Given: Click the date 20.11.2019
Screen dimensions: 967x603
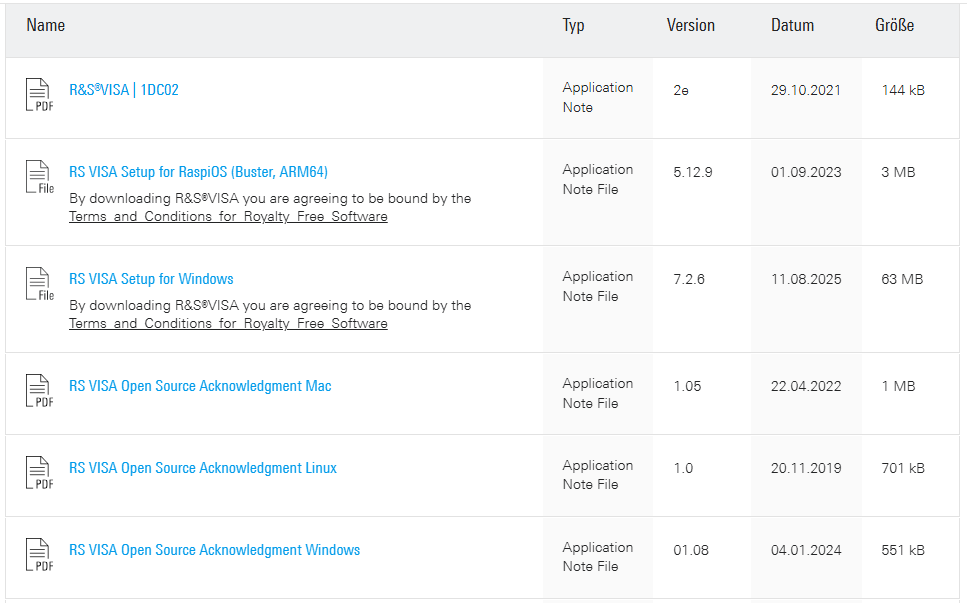Looking at the screenshot, I should 806,468.
